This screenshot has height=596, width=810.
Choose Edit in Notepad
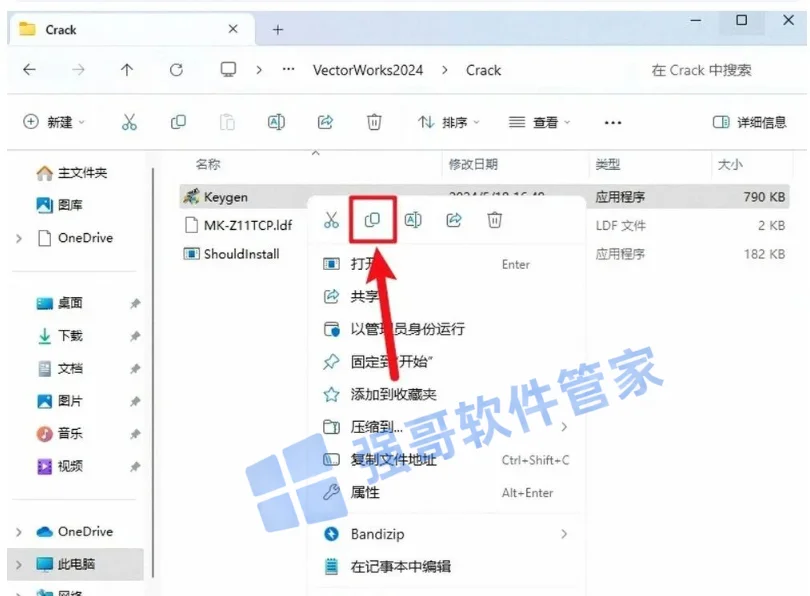click(x=447, y=567)
